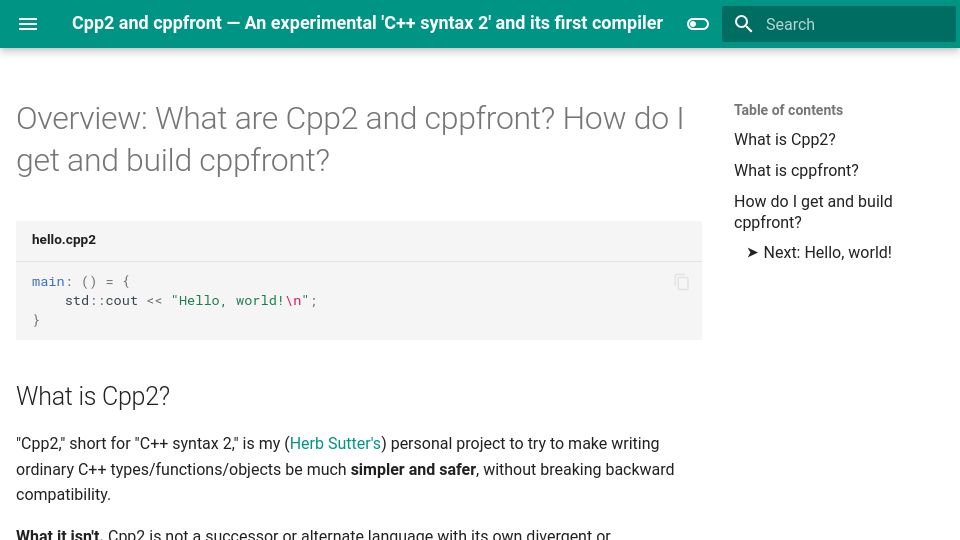This screenshot has width=960, height=540.
Task: Click the 'hello.cpp2' code block title
Action: [x=64, y=239]
